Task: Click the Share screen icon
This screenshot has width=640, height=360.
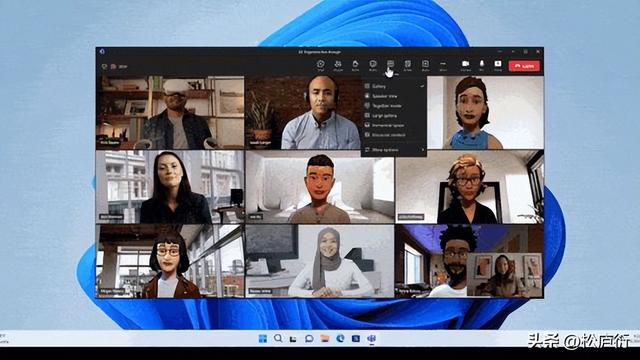Action: point(498,64)
